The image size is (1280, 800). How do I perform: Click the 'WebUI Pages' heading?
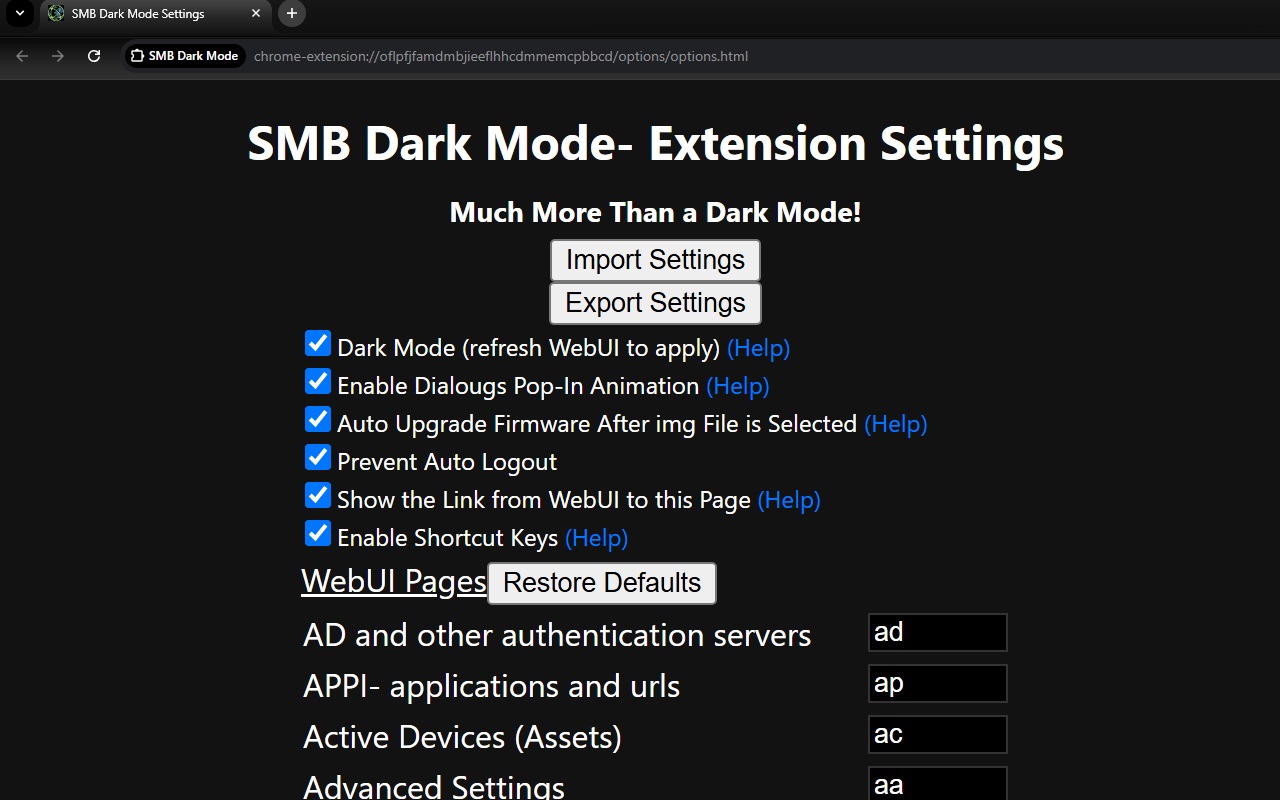(394, 582)
